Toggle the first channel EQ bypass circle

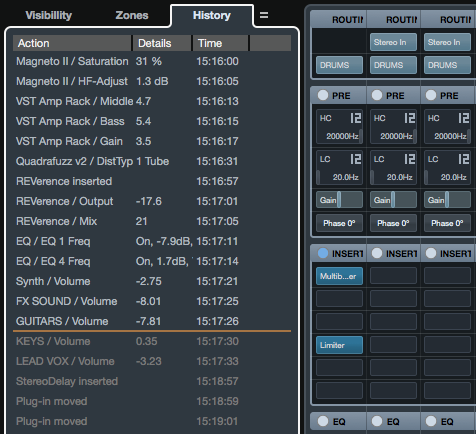322,421
